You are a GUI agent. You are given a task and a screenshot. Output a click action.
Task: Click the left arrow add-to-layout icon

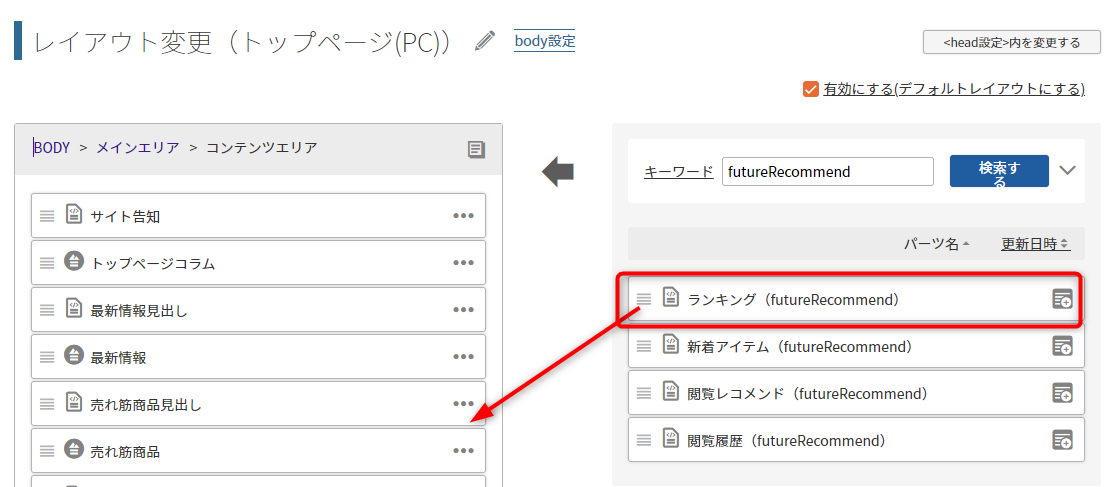(557, 172)
